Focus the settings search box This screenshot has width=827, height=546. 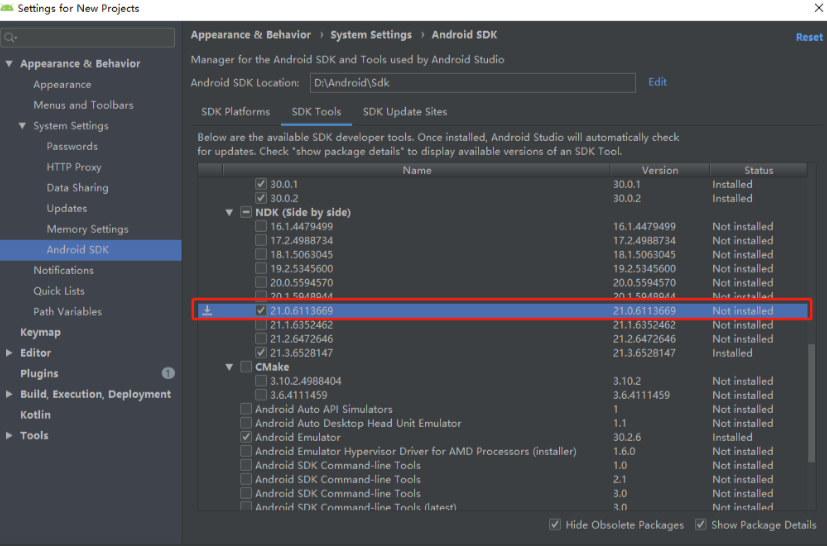click(88, 37)
